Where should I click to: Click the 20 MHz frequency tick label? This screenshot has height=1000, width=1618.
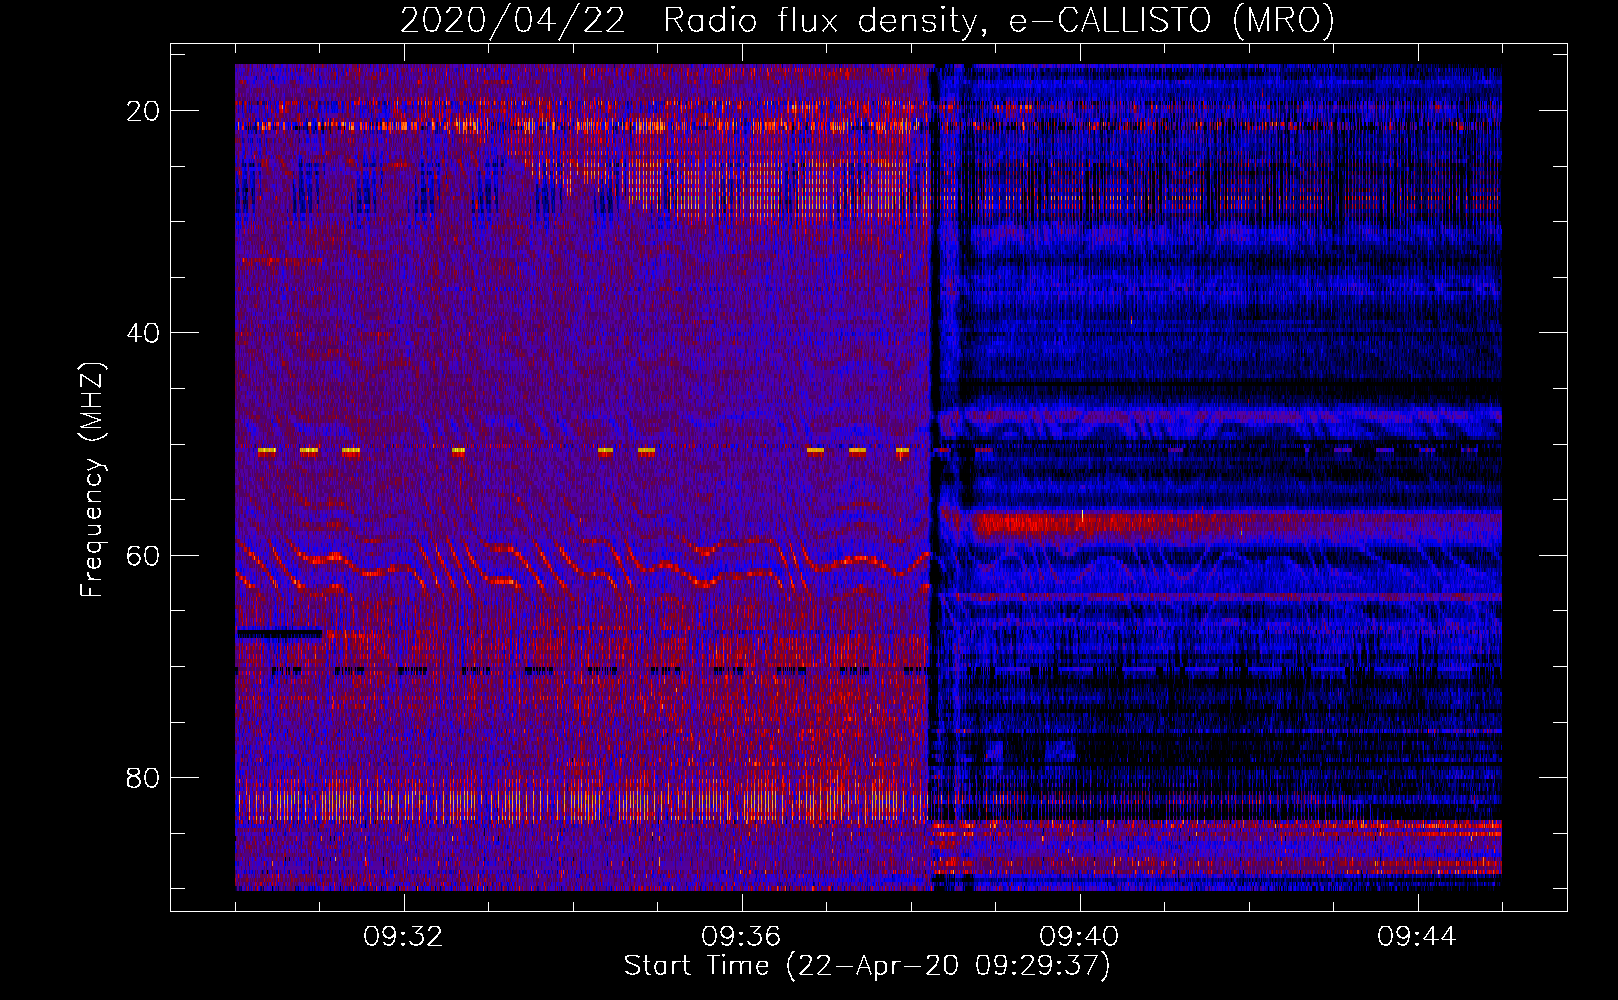coord(143,111)
